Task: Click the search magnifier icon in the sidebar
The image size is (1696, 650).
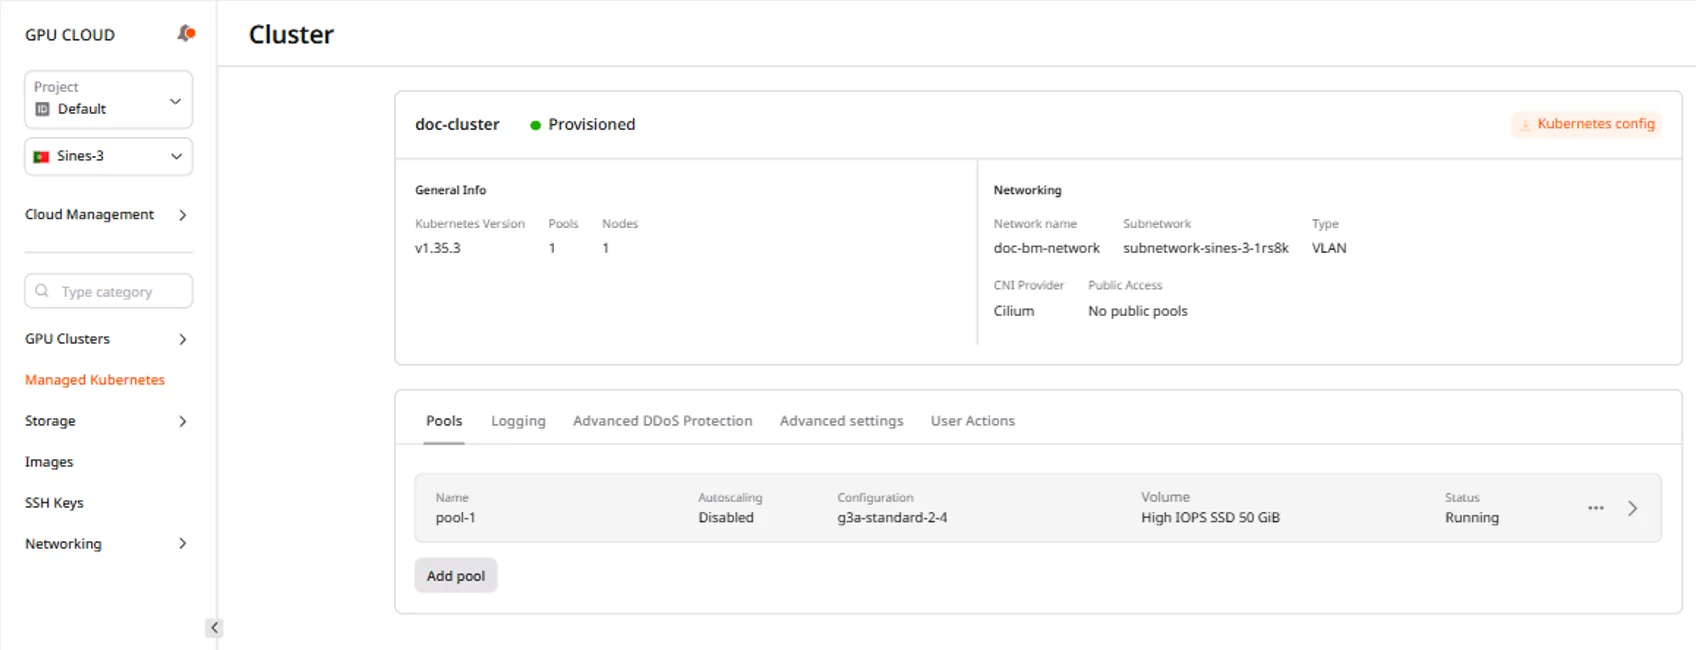Action: pyautogui.click(x=42, y=291)
